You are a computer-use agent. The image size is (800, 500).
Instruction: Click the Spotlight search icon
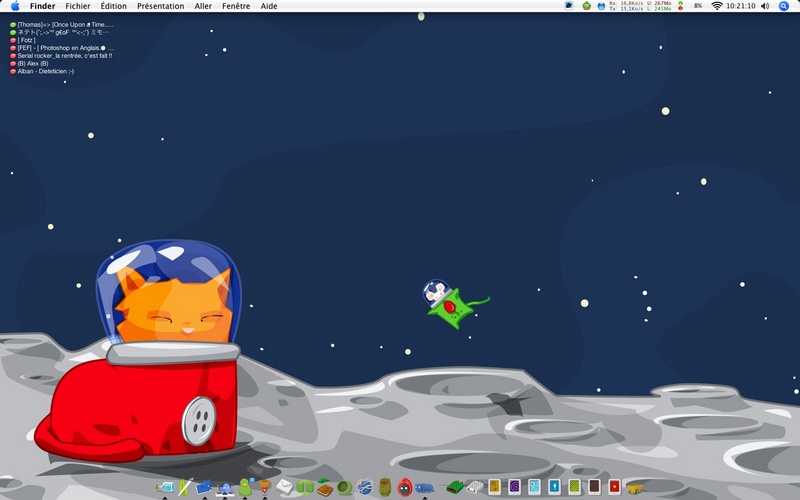[784, 6]
